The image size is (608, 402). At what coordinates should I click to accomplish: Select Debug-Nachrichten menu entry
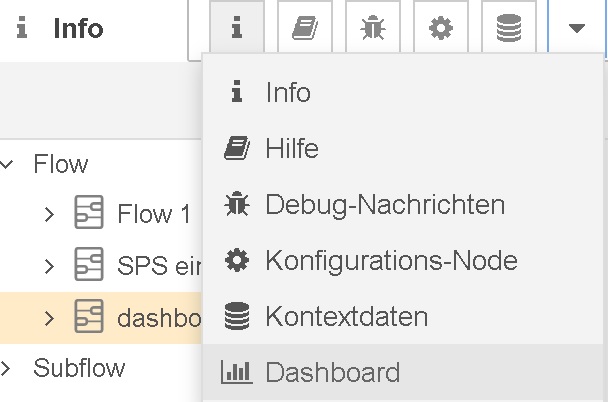pos(384,205)
